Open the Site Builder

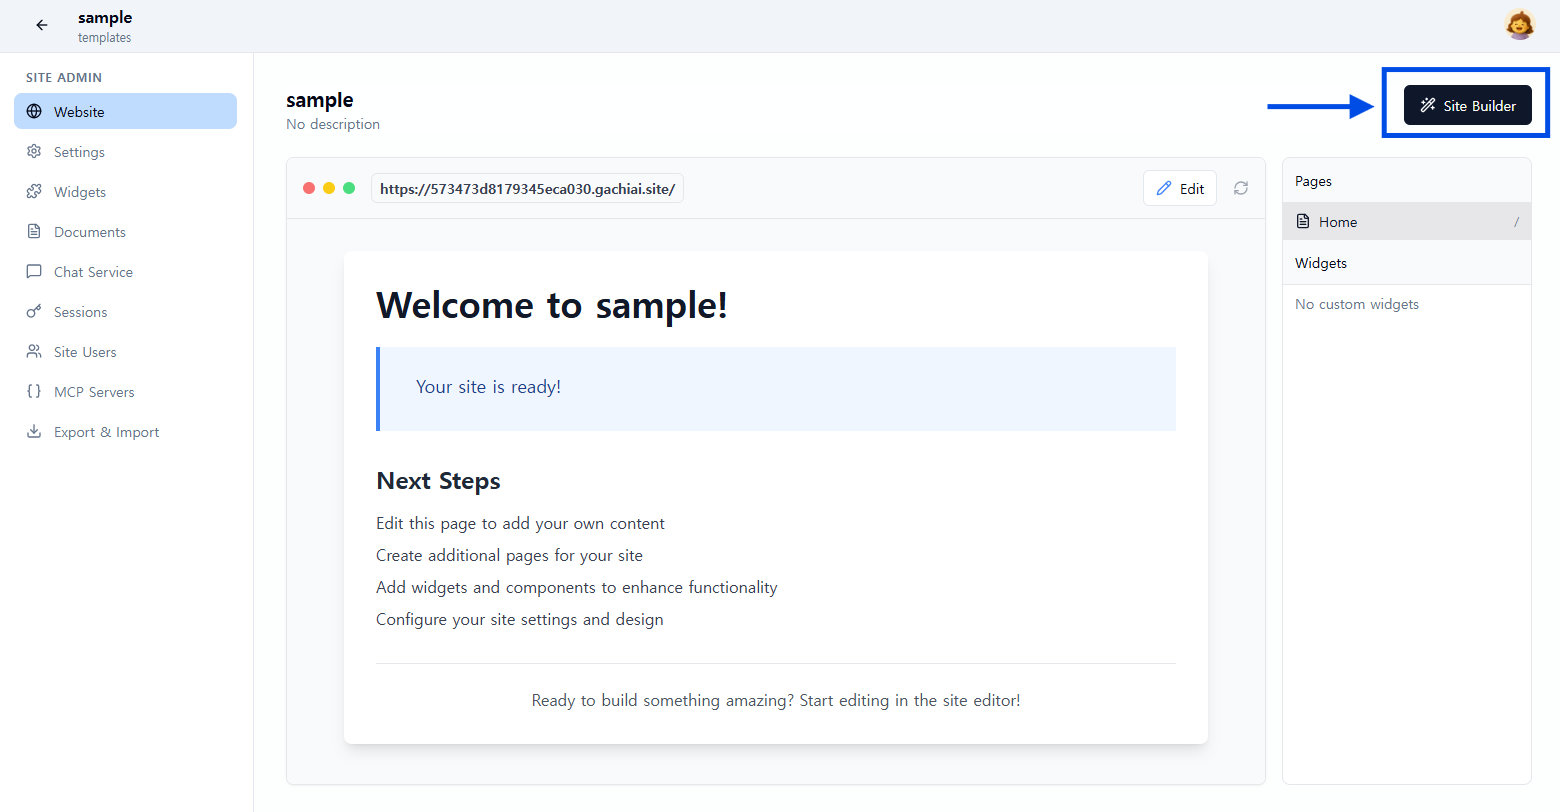[1467, 105]
